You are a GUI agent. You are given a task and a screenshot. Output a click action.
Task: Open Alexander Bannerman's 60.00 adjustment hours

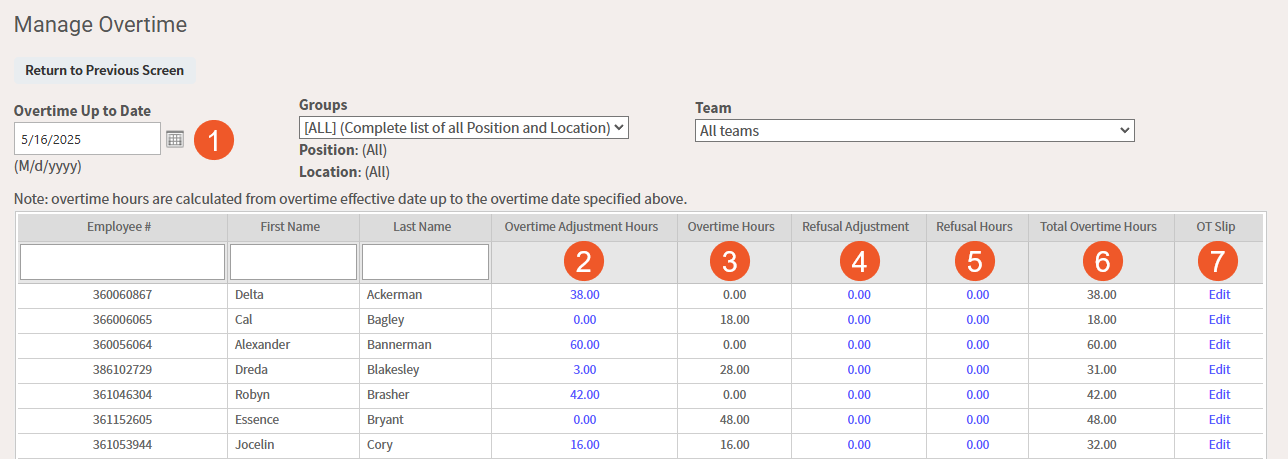[x=585, y=345]
